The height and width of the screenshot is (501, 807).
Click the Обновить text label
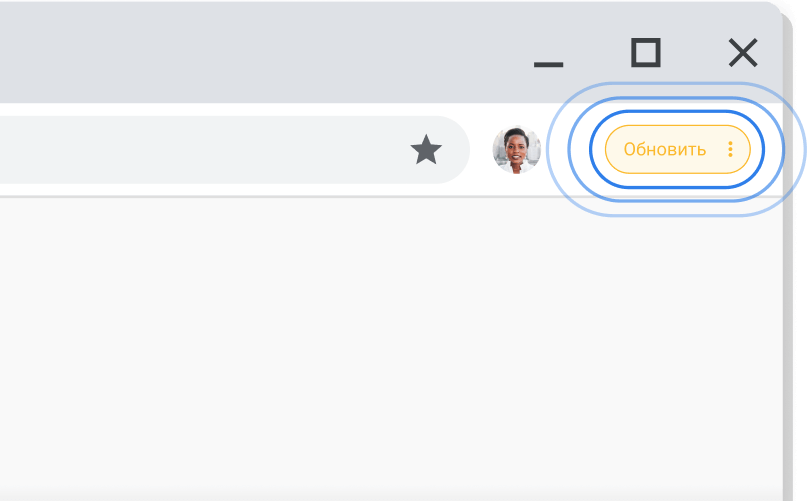[x=664, y=150]
